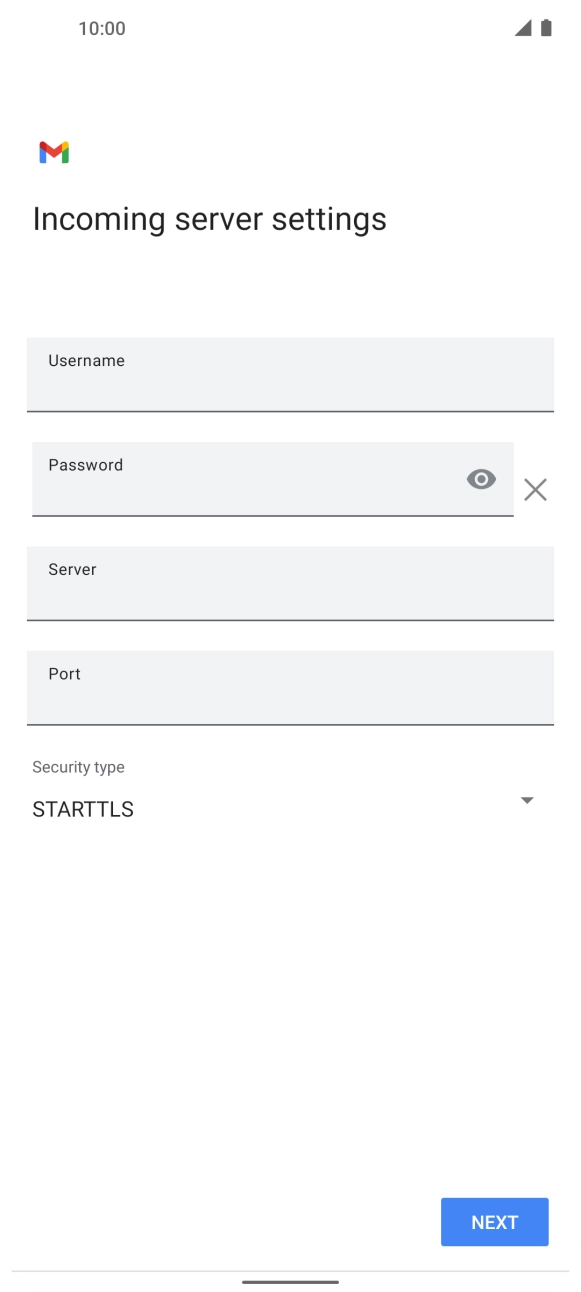The width and height of the screenshot is (581, 1292).
Task: Click the dropdown arrow beside STARTTLS
Action: [x=527, y=800]
